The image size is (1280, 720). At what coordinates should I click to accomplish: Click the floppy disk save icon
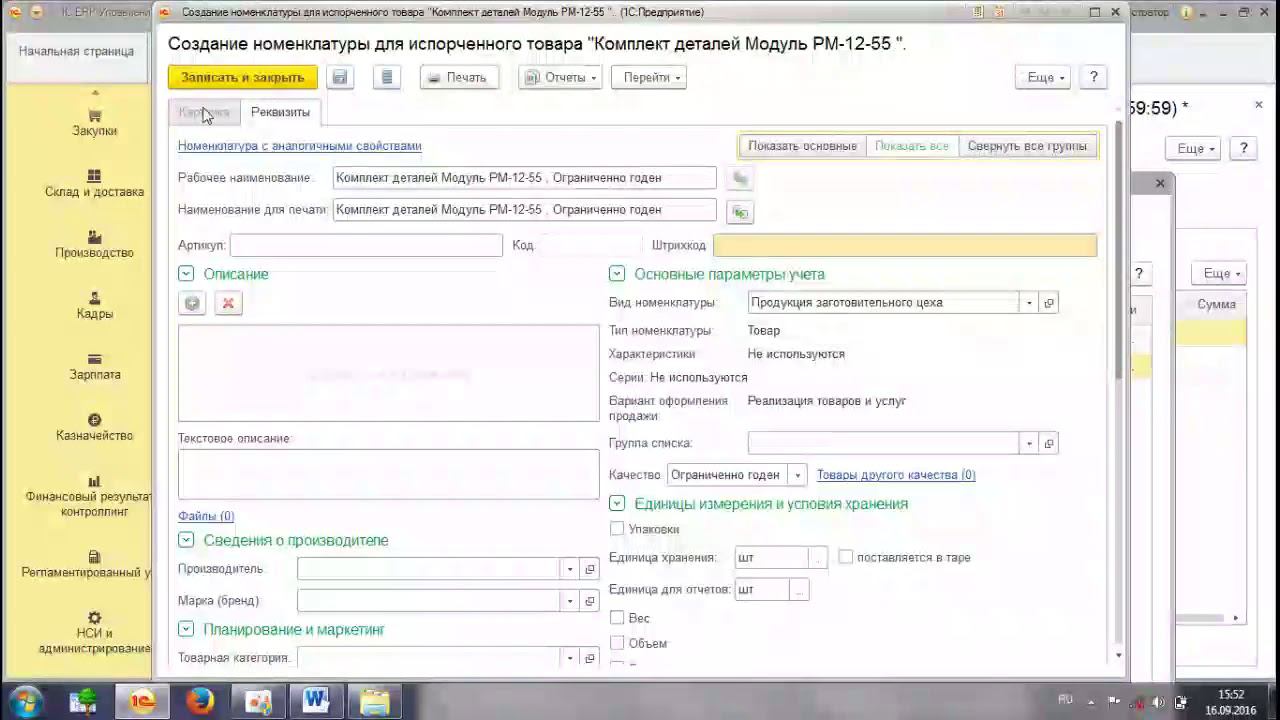point(340,77)
